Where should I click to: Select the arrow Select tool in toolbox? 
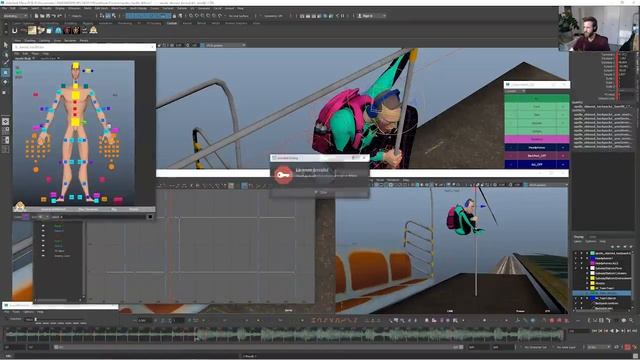point(5,44)
